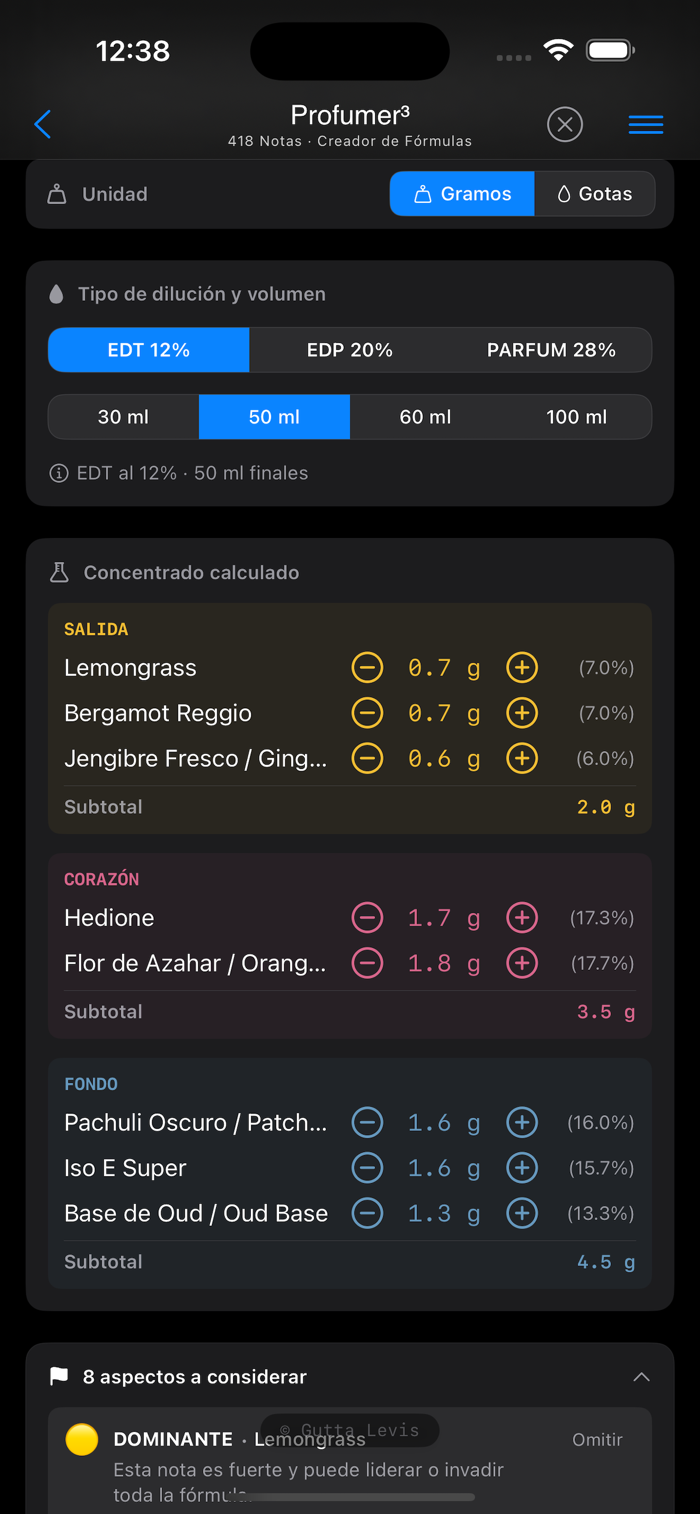The height and width of the screenshot is (1514, 700).
Task: Tap the circled X icon in header
Action: (x=565, y=125)
